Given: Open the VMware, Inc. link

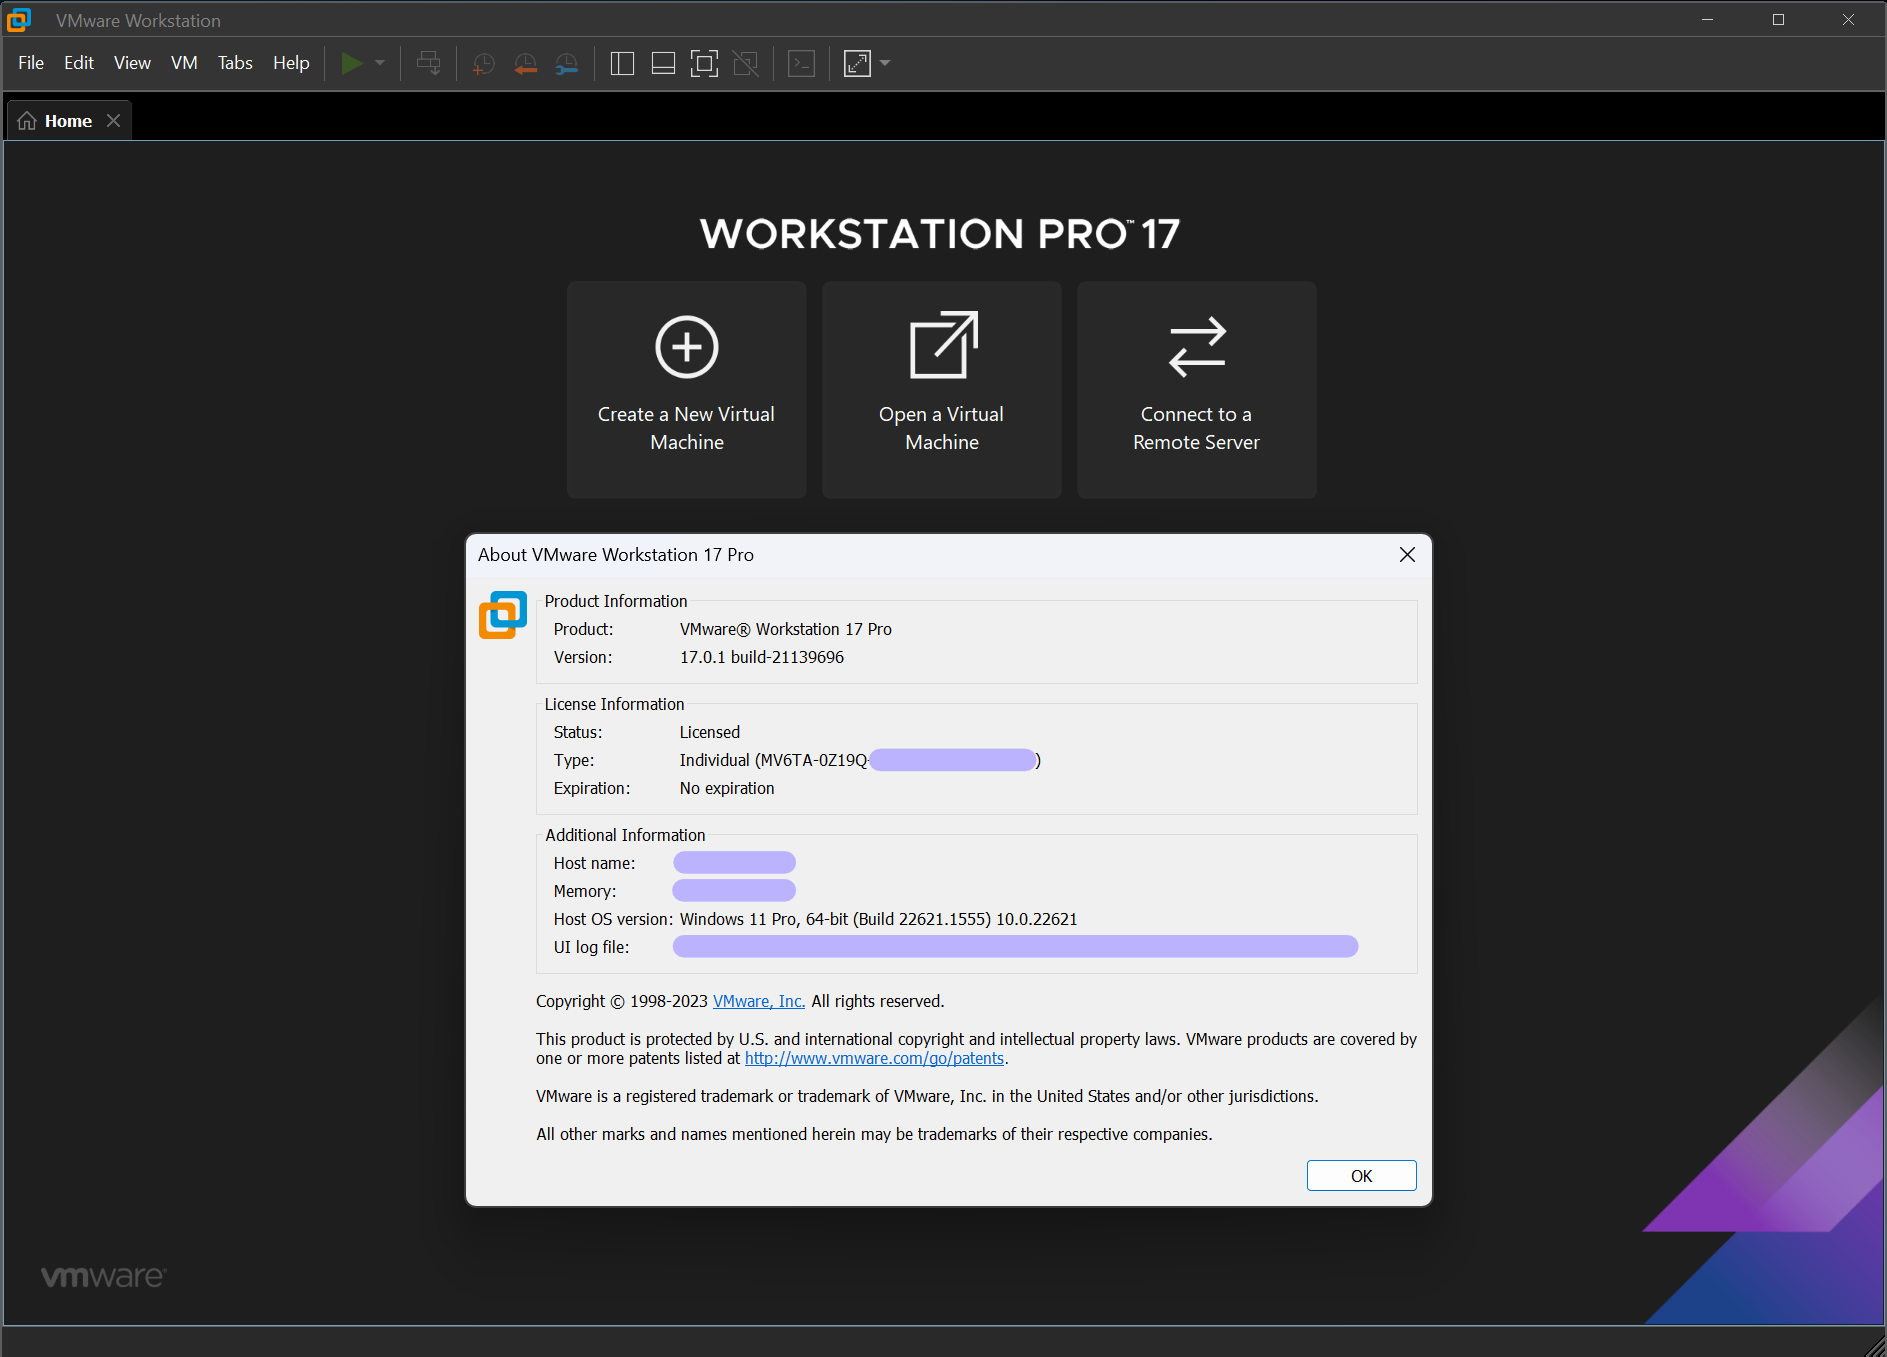Looking at the screenshot, I should click(758, 1001).
